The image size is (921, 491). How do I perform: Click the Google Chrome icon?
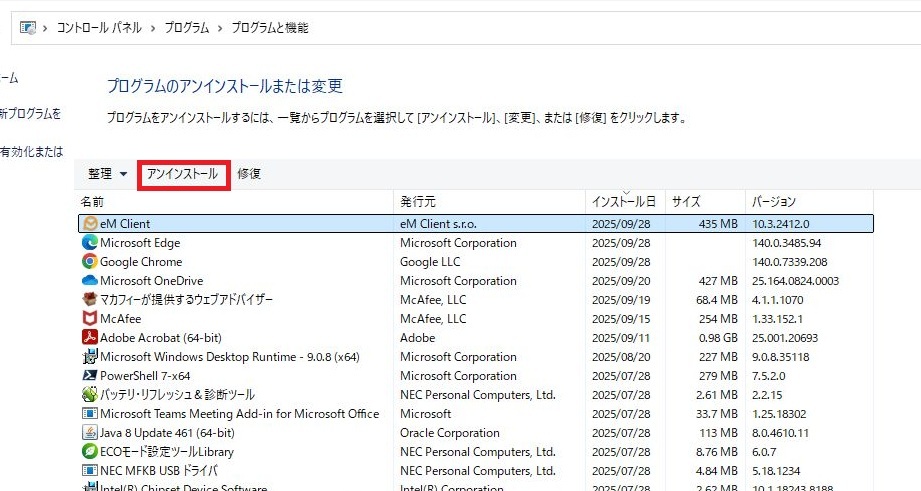[90, 262]
